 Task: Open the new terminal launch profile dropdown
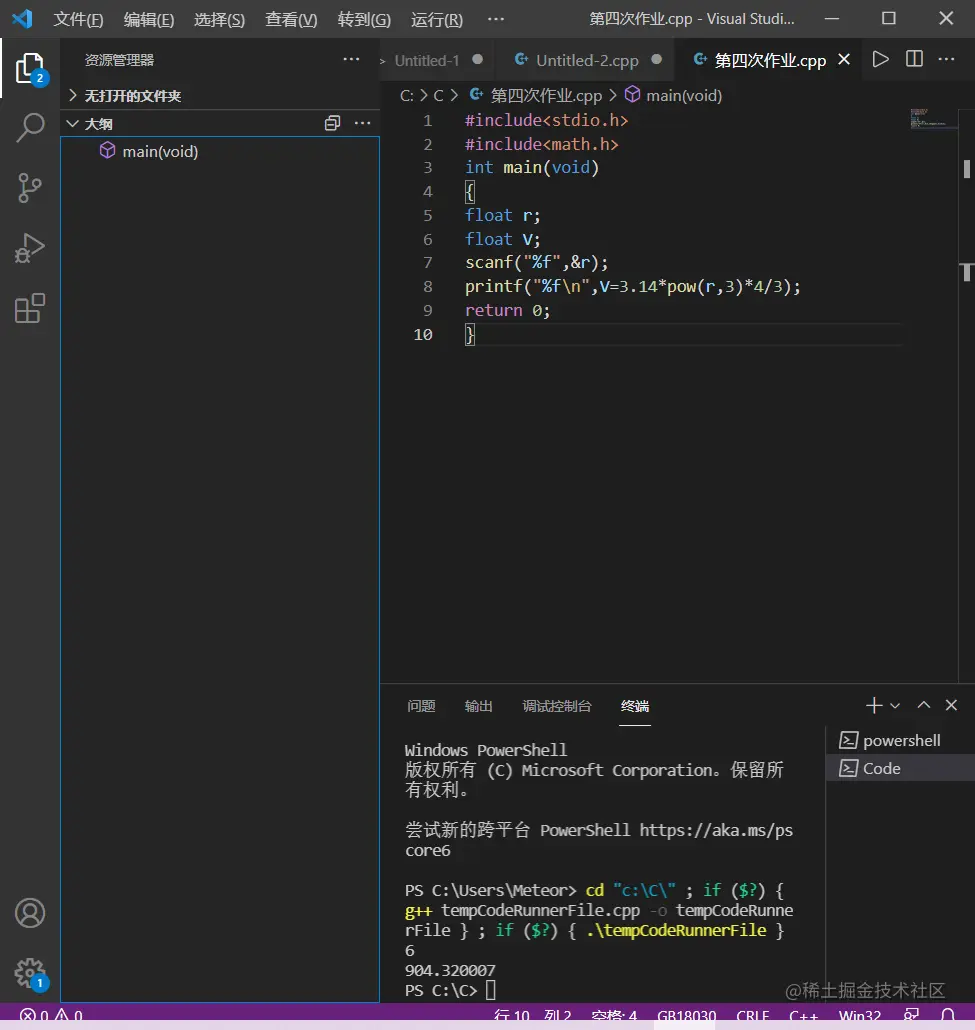pos(895,706)
